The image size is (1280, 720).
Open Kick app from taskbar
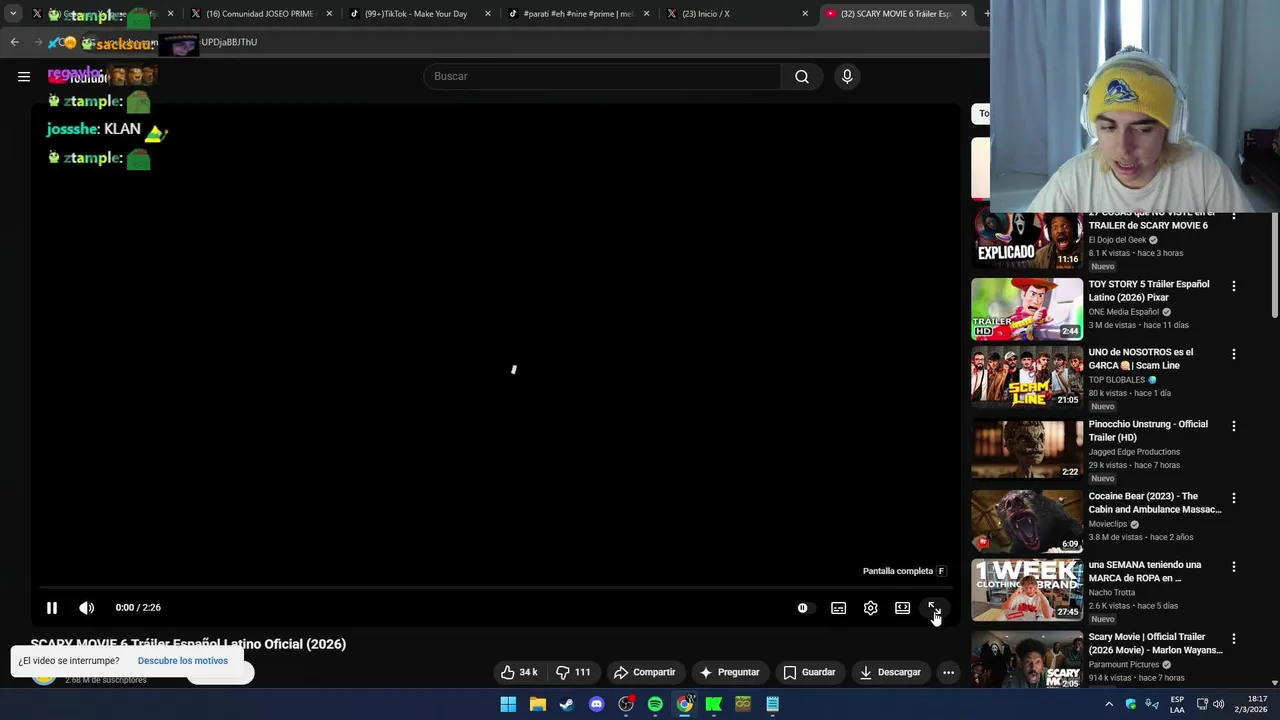click(x=714, y=704)
